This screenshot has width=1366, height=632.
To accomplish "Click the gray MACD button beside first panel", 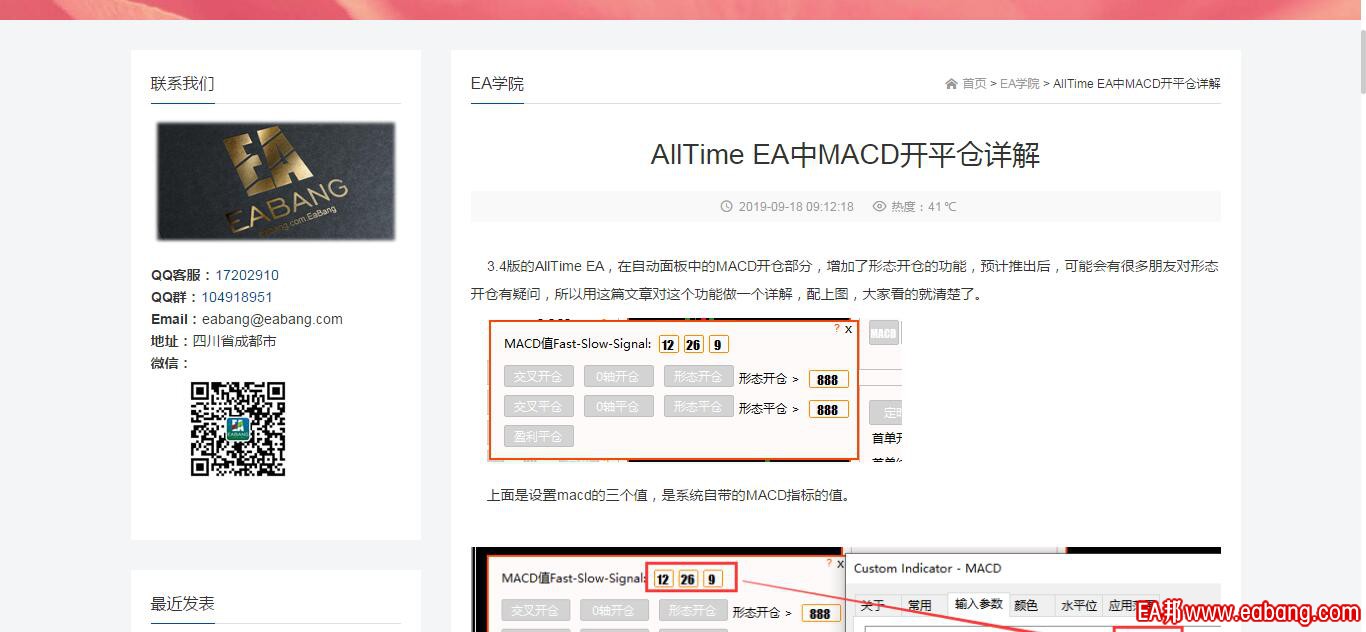I will (883, 333).
